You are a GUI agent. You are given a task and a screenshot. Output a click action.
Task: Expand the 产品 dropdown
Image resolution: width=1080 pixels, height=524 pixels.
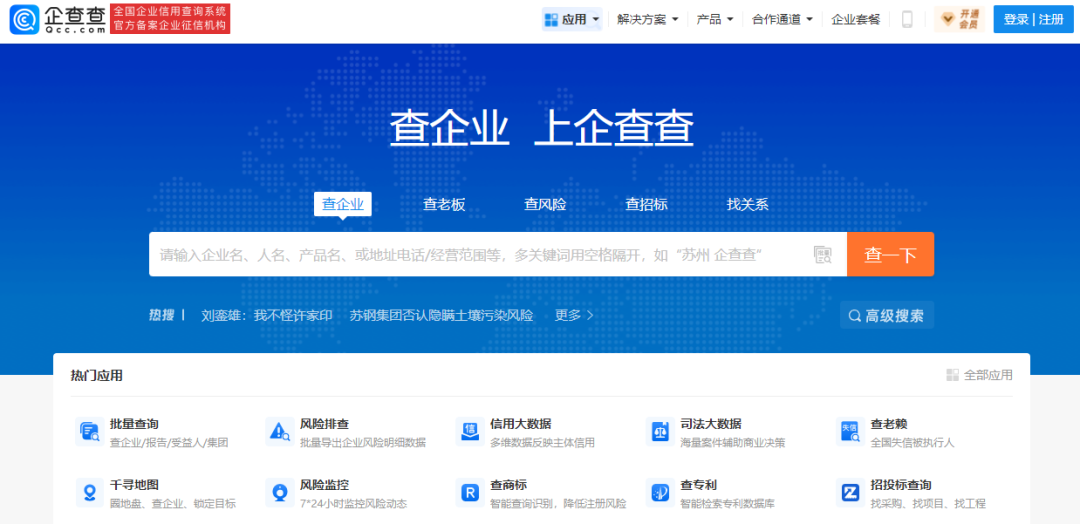pyautogui.click(x=715, y=19)
